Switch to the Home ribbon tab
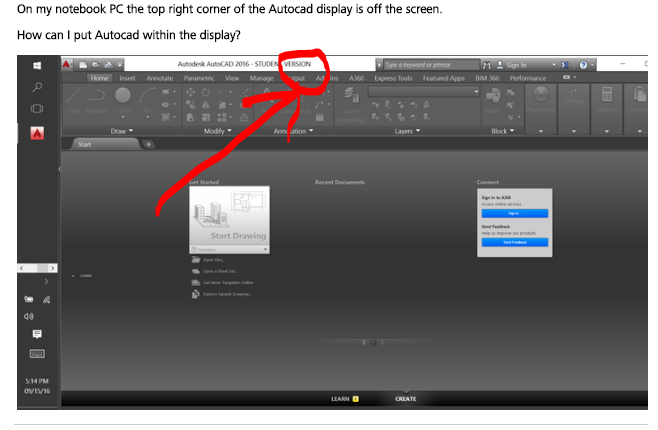 pos(99,78)
